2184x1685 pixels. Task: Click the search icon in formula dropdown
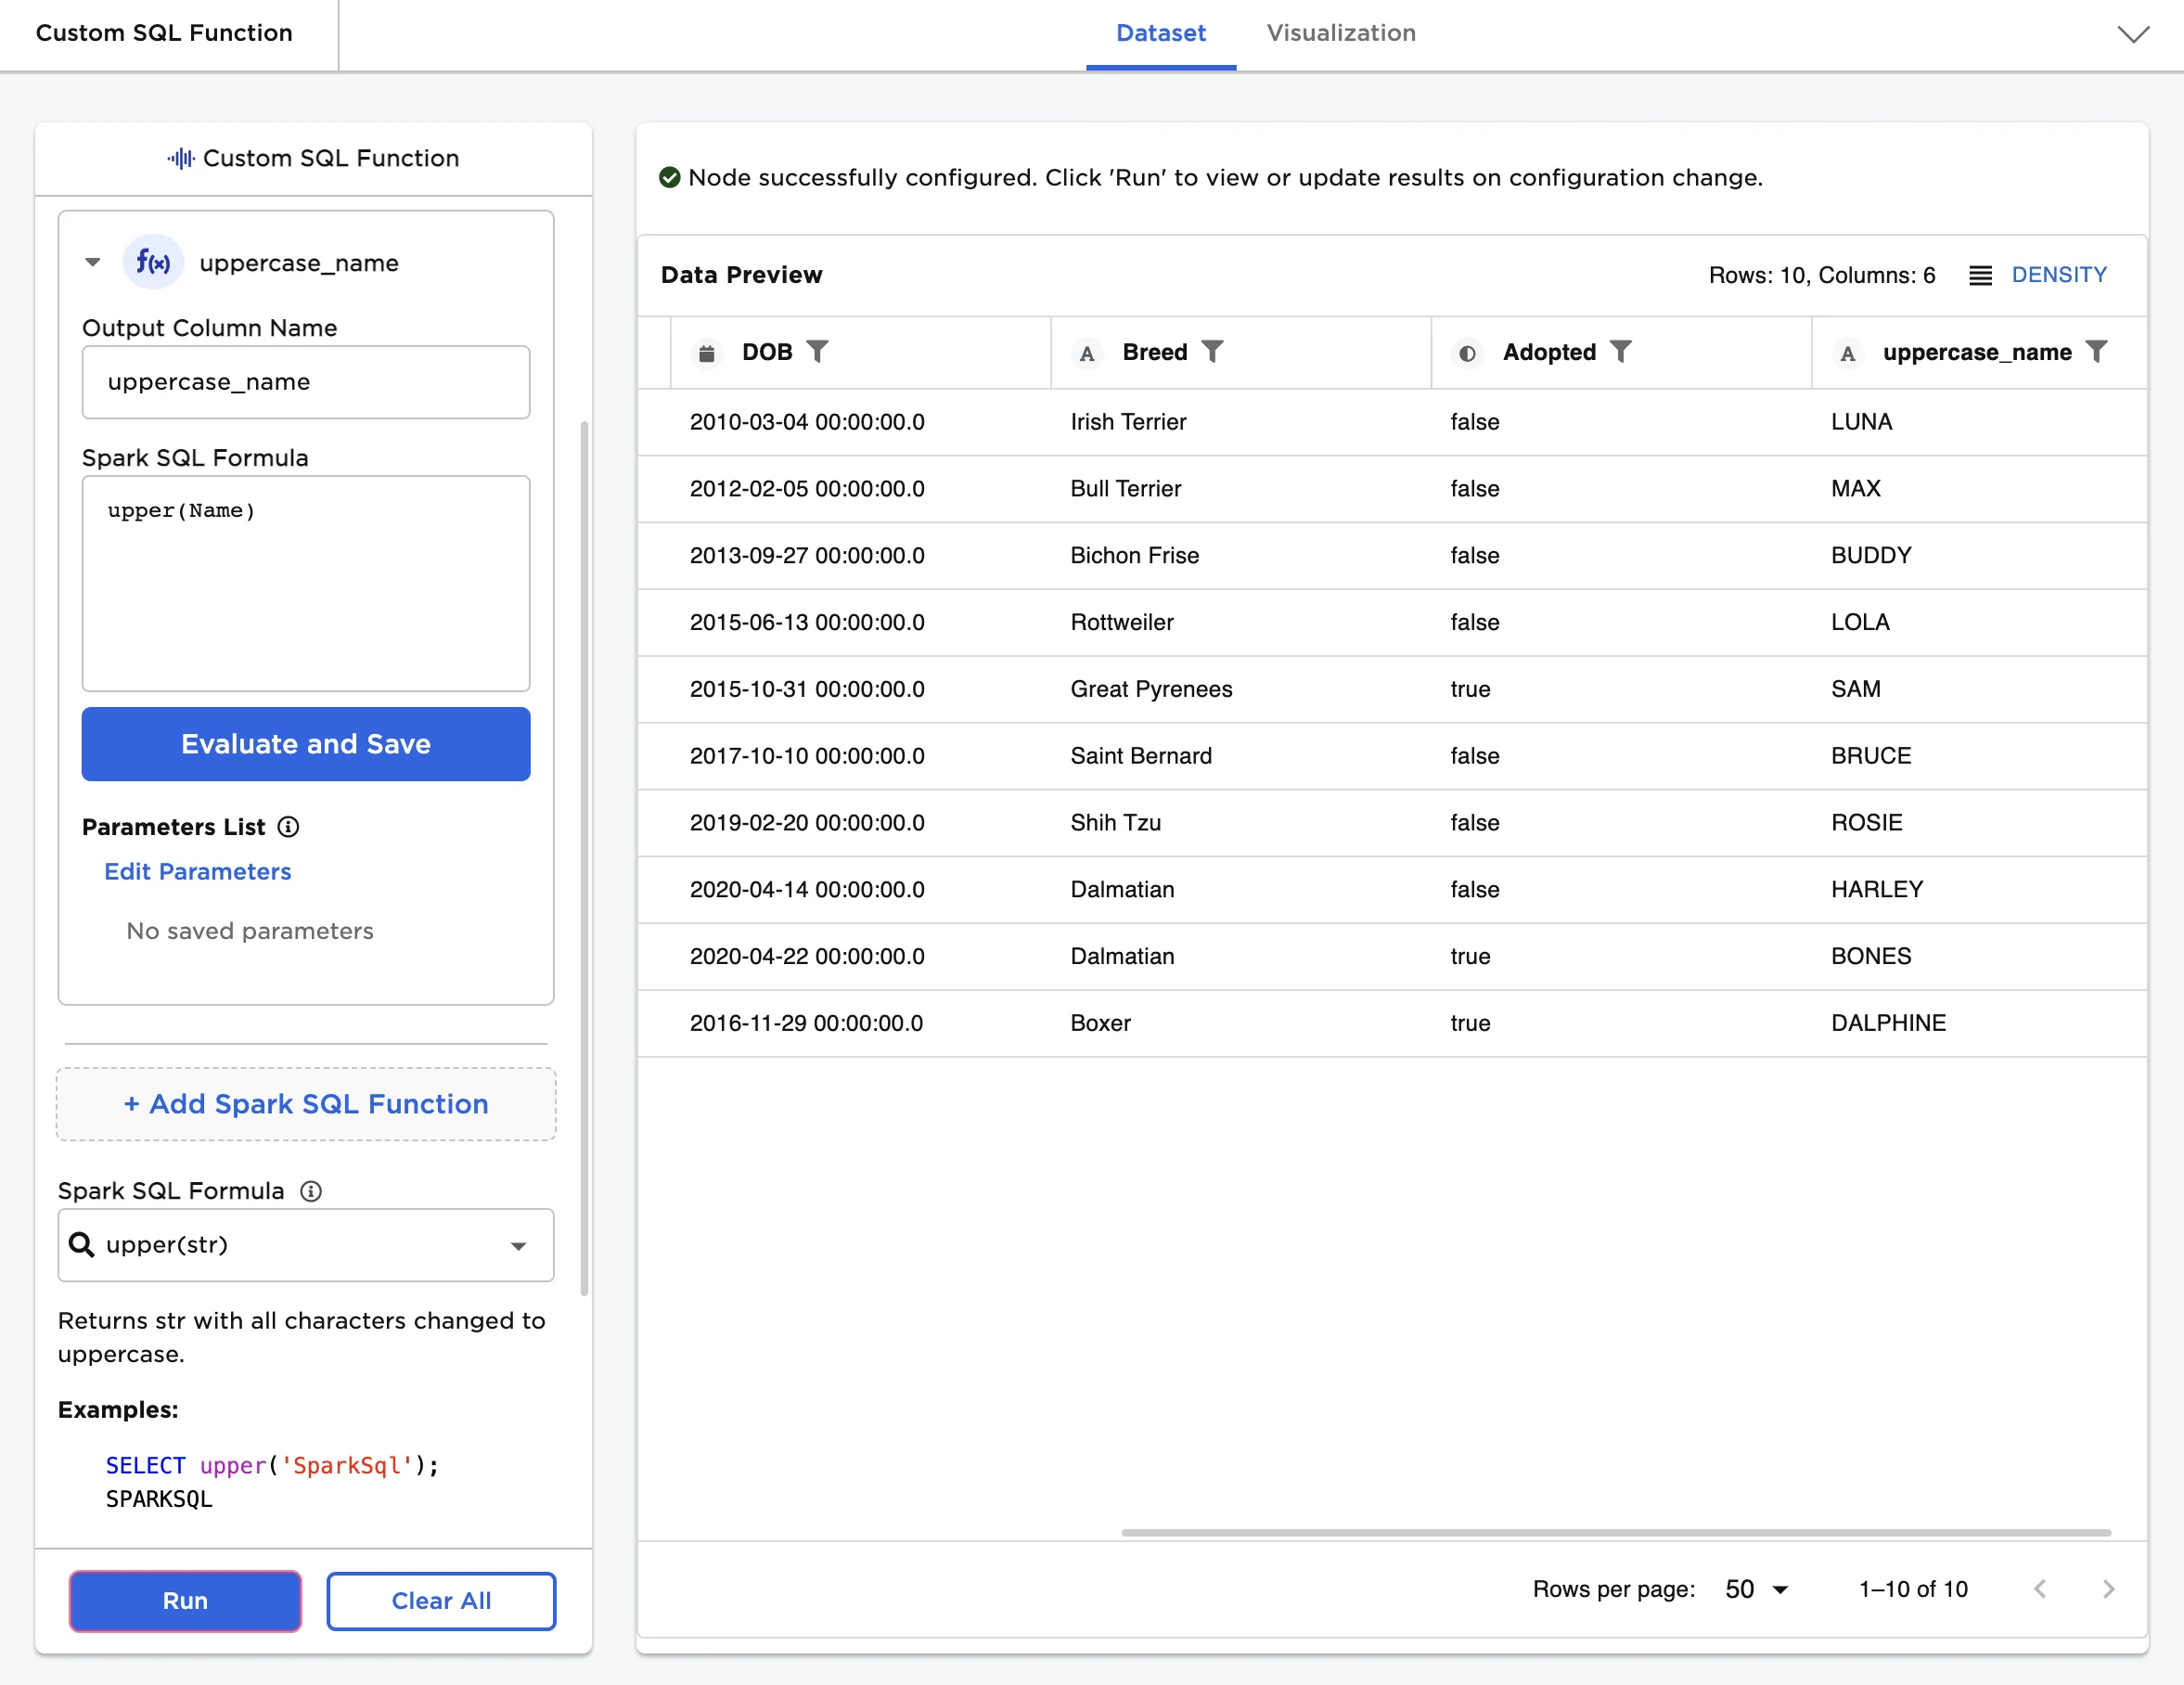click(81, 1245)
